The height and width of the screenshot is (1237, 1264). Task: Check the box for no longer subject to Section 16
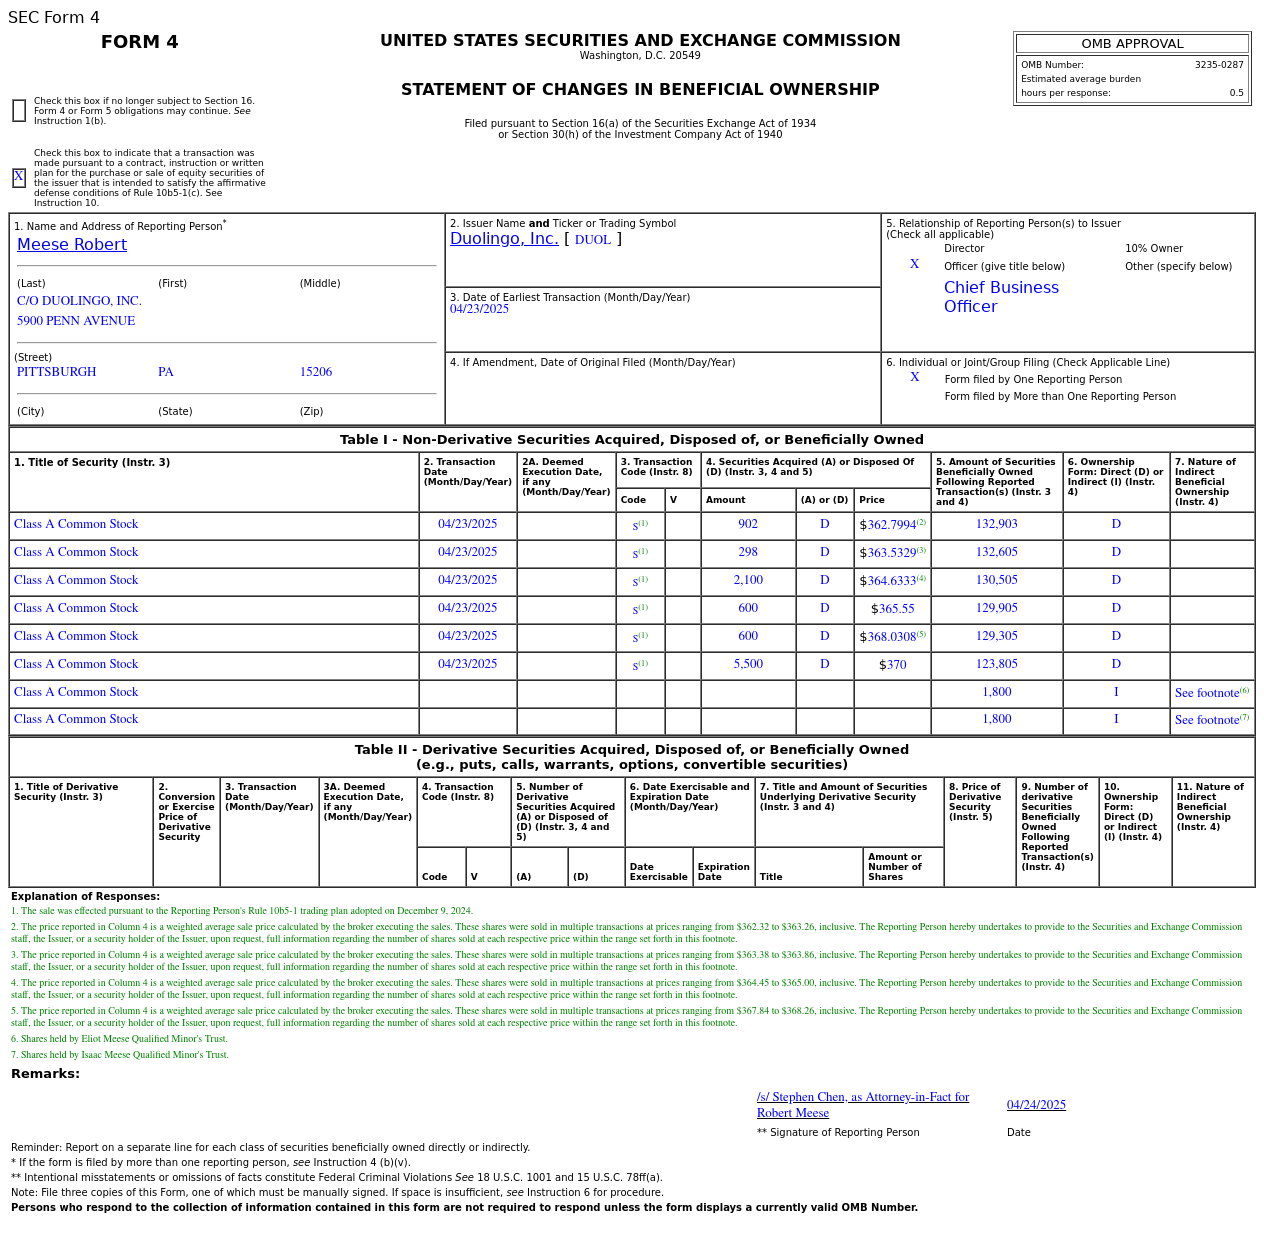click(19, 111)
